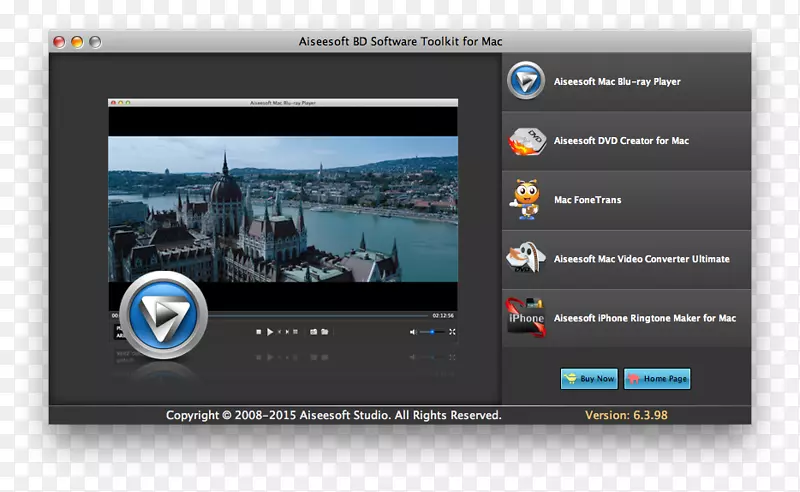Click the Aiseesoft Mac Blu-ray Player icon
The image size is (800, 492).
(525, 81)
